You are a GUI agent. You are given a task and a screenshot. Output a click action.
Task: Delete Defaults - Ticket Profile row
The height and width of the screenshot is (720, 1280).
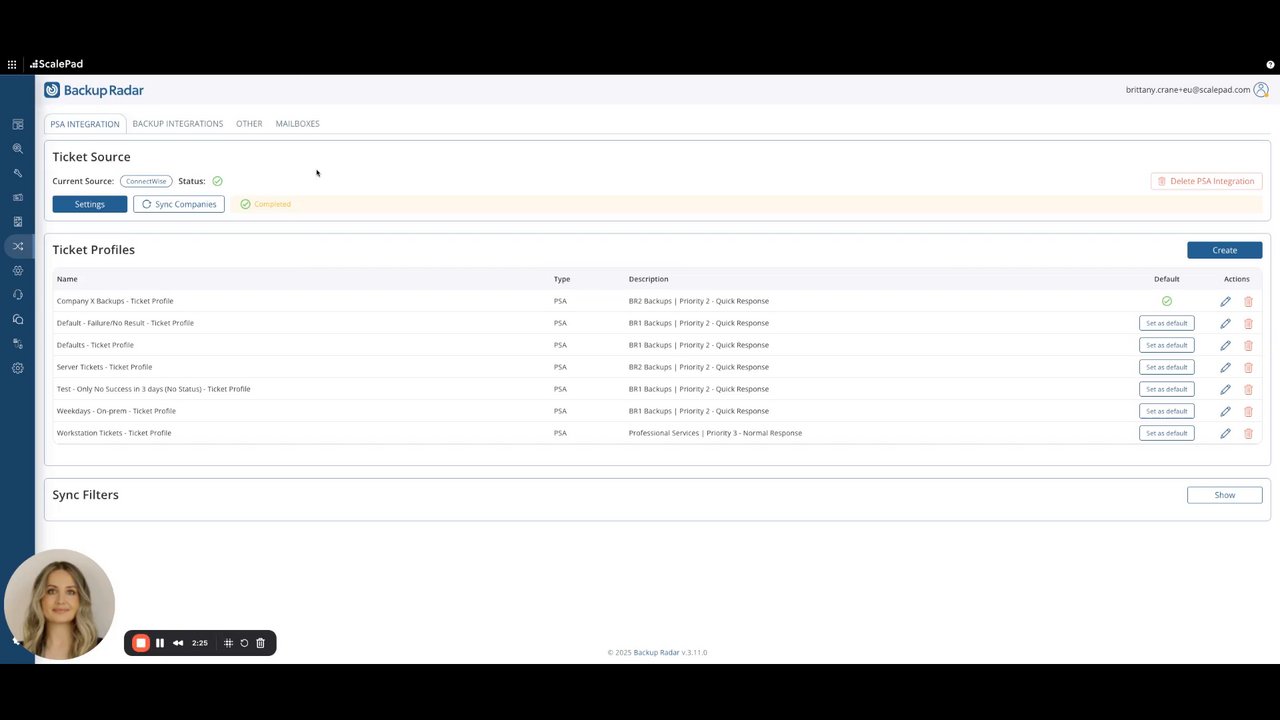1248,345
